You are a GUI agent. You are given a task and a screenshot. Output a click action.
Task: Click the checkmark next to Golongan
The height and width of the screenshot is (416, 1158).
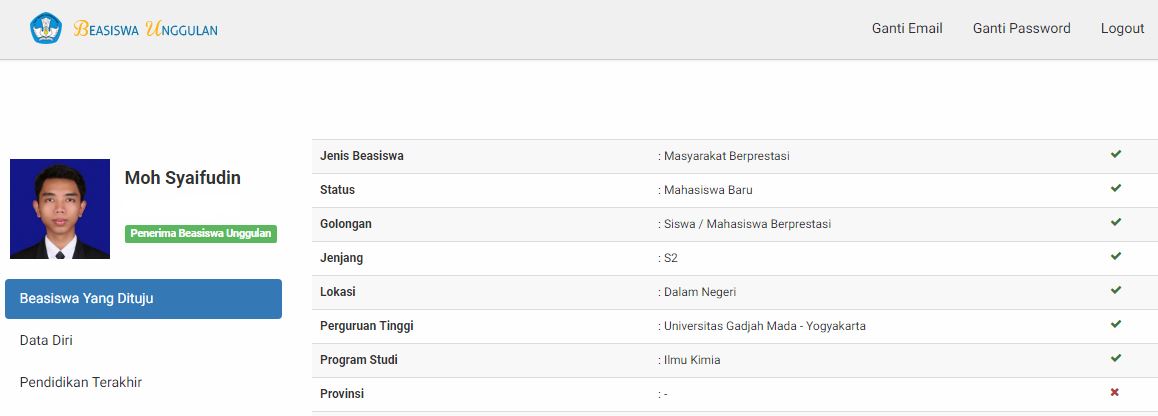[x=1116, y=222]
